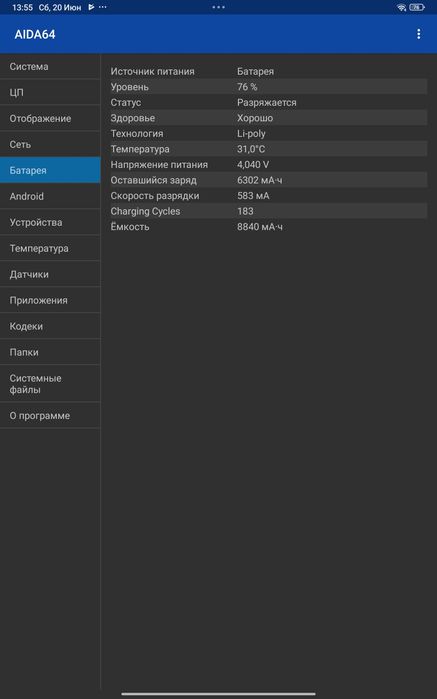This screenshot has height=699, width=437.
Task: Tap the 76 % level value
Action: point(247,87)
